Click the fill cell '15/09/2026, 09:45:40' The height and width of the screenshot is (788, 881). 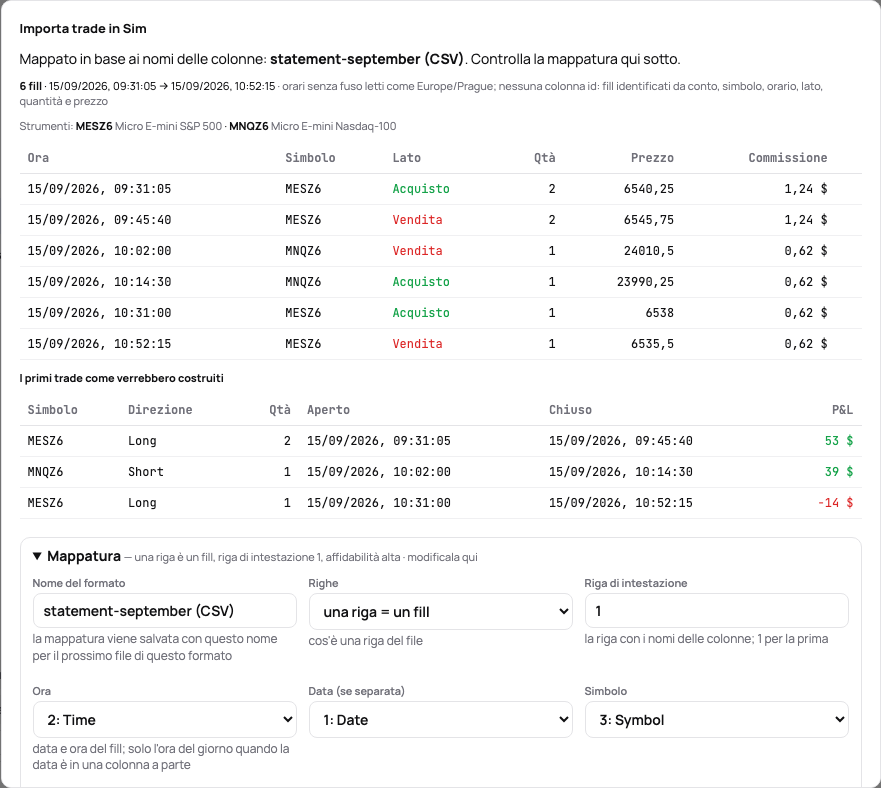(x=99, y=220)
